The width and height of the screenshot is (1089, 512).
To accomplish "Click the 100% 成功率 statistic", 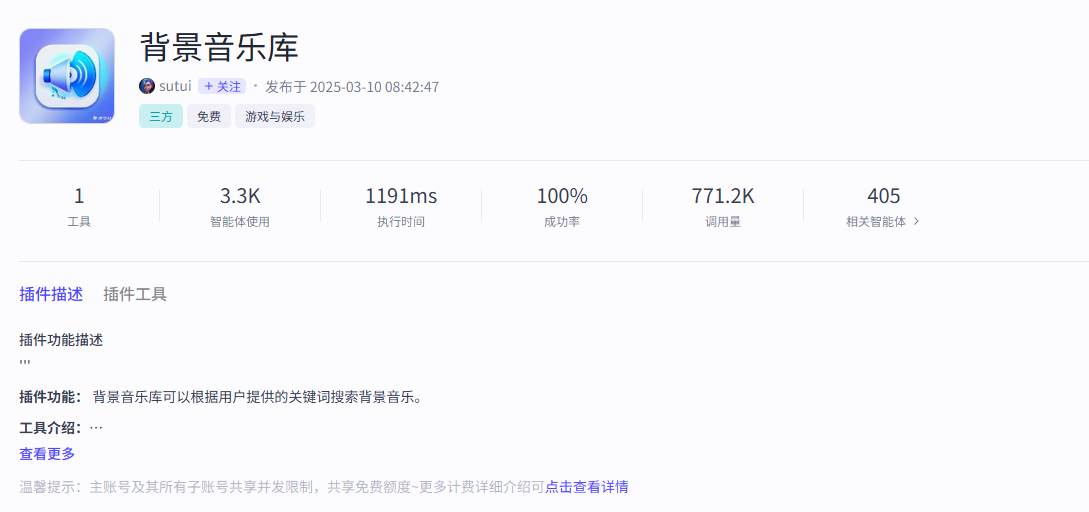I will tap(562, 206).
